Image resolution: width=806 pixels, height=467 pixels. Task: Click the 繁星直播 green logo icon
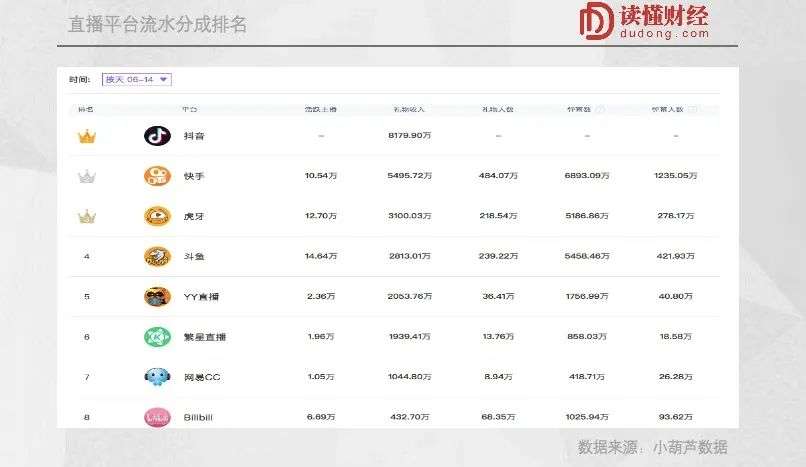click(157, 337)
